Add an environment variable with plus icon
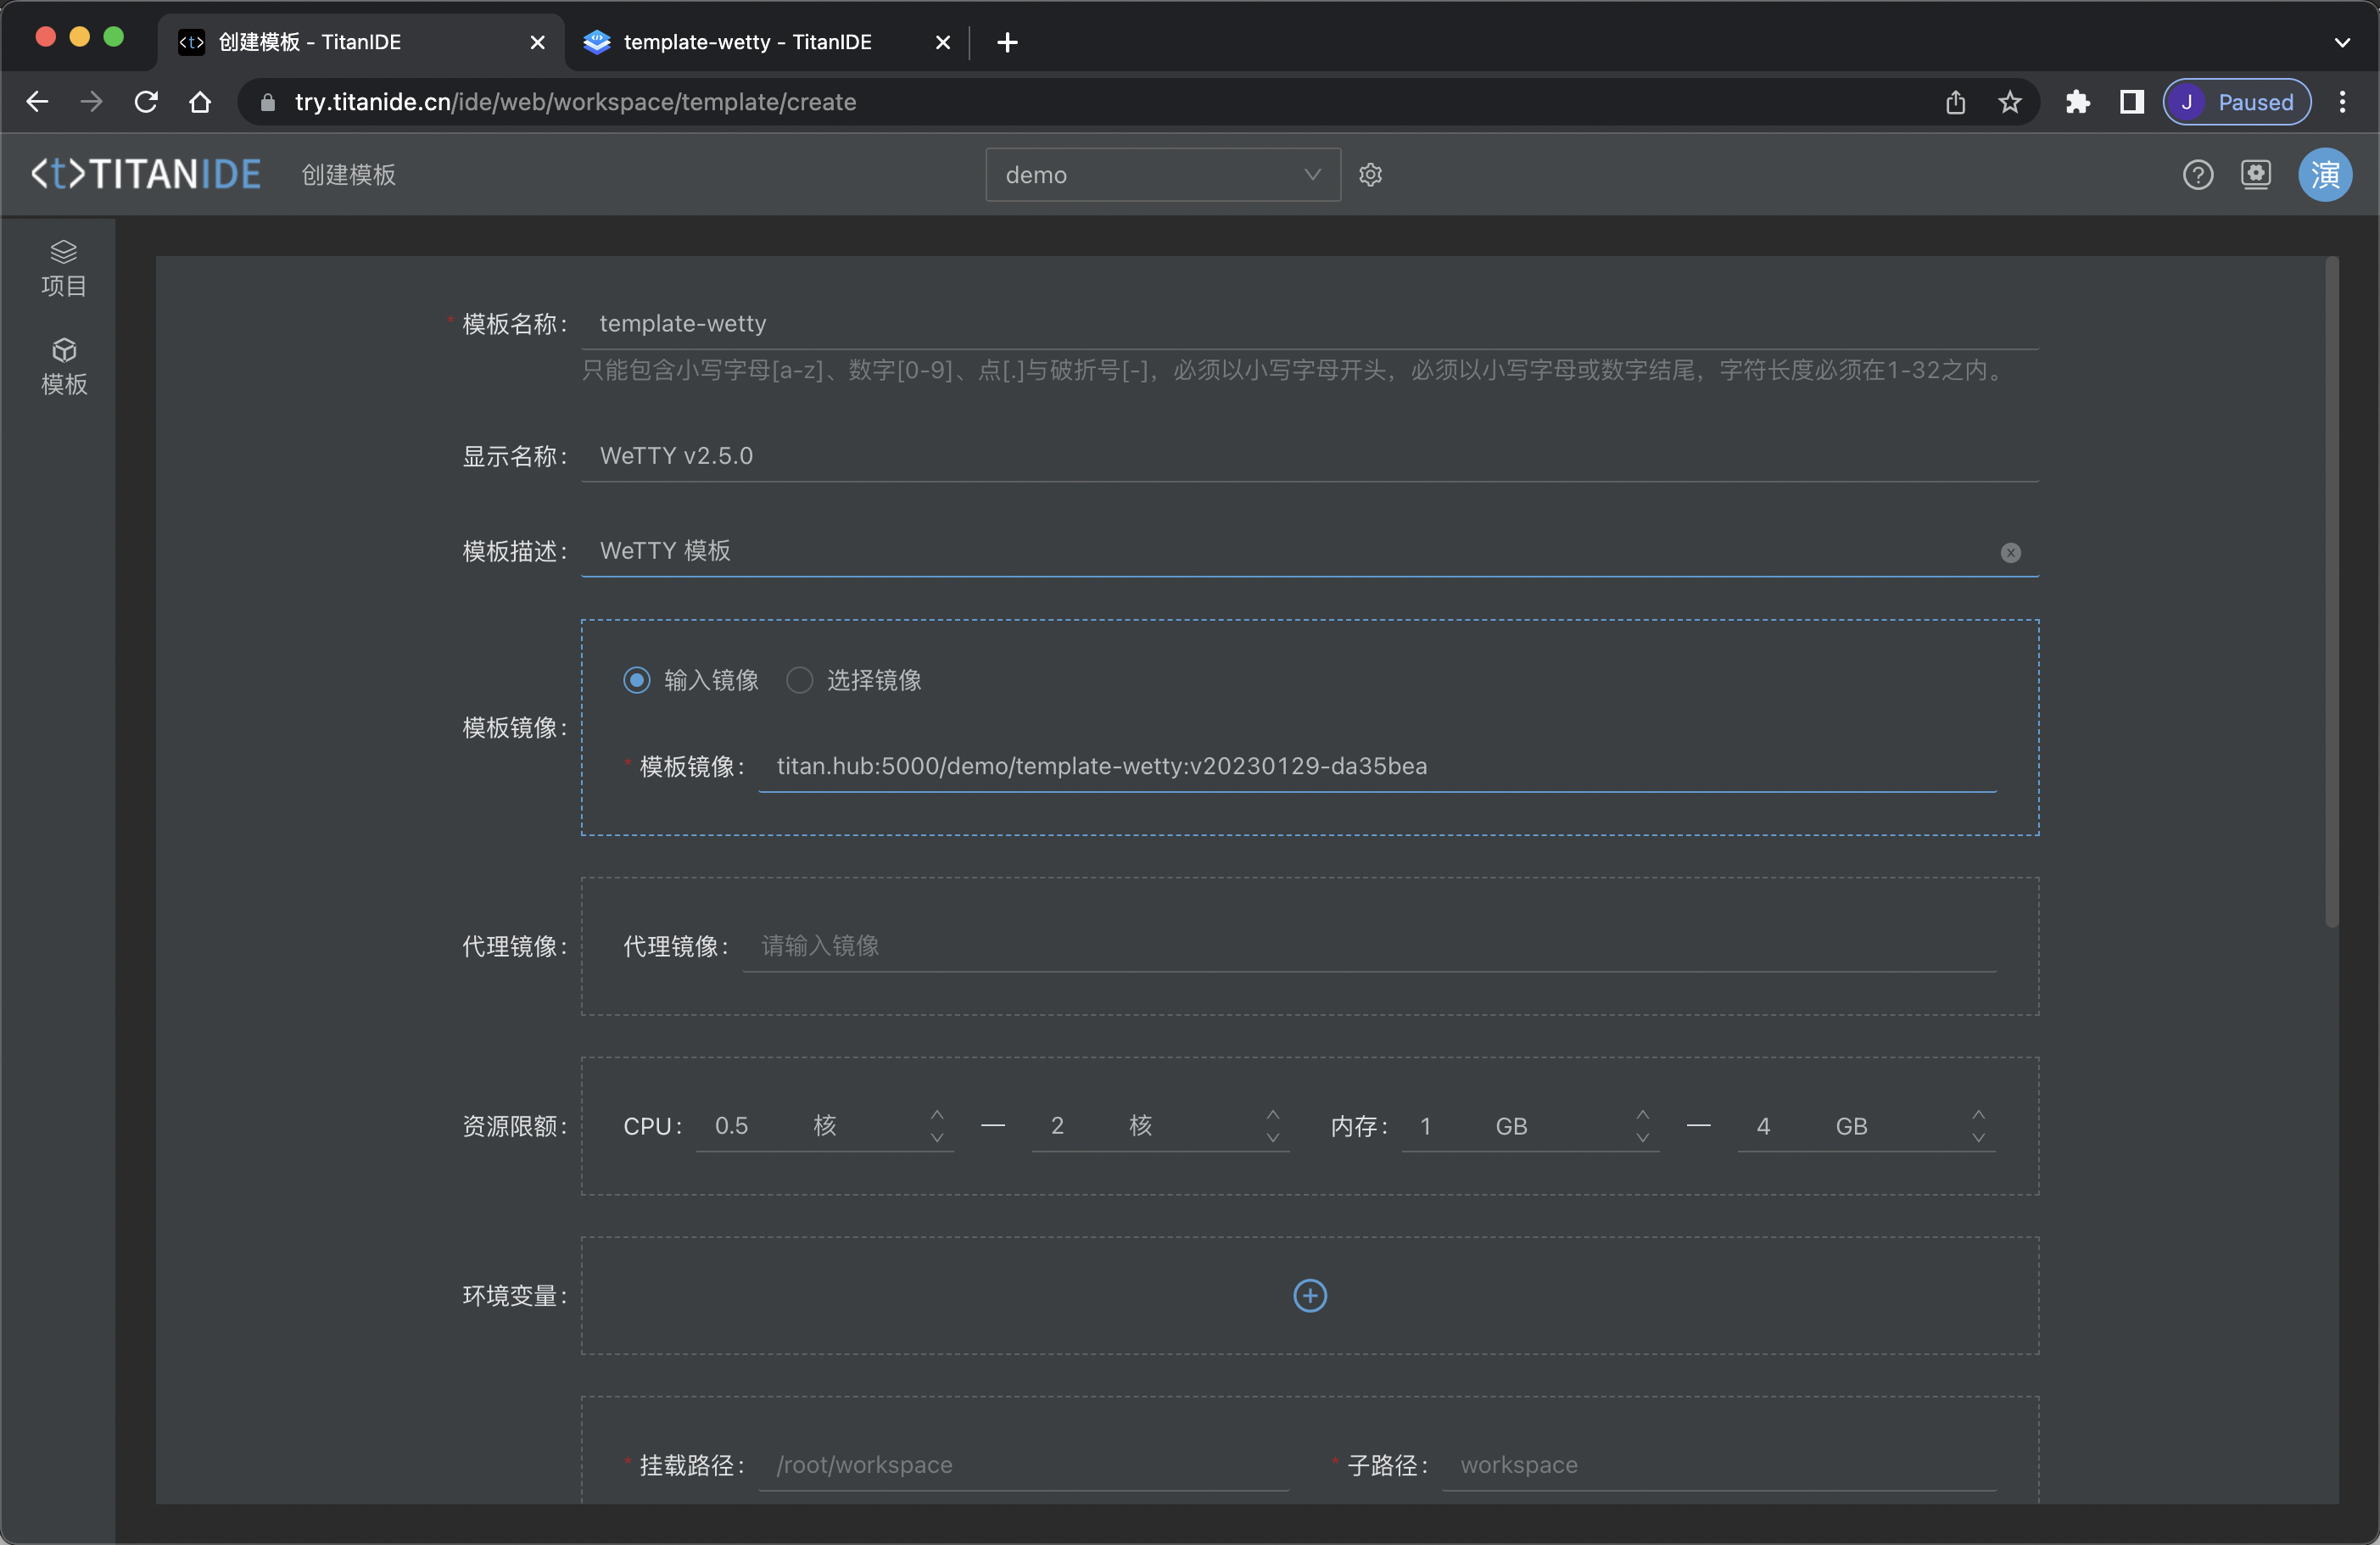The height and width of the screenshot is (1545, 2380). coord(1309,1296)
